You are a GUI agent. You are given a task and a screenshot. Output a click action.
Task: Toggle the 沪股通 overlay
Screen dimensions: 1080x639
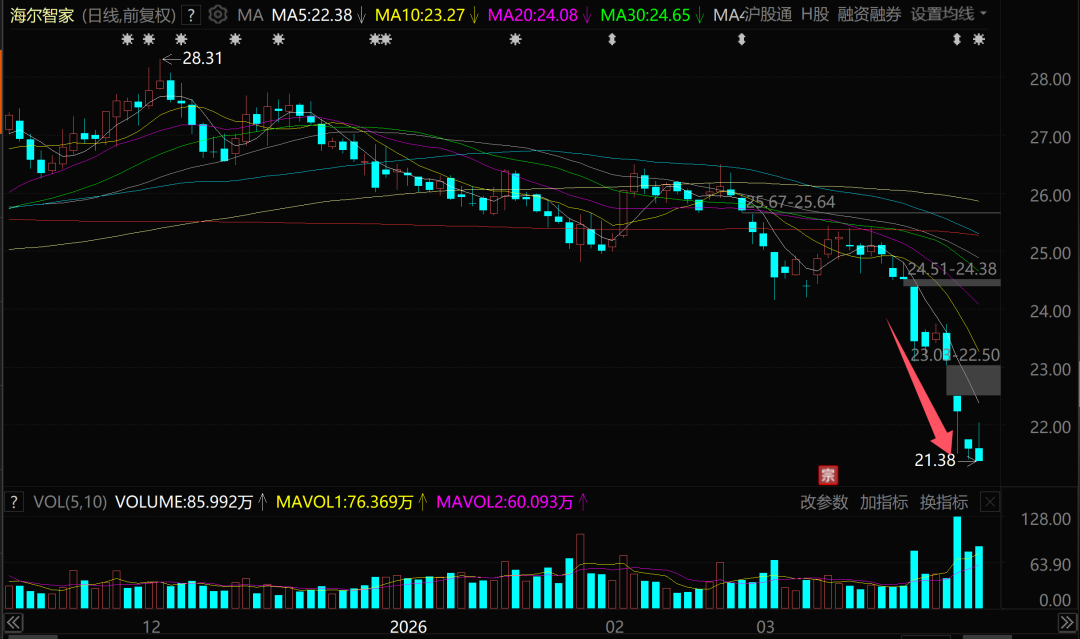(x=768, y=15)
